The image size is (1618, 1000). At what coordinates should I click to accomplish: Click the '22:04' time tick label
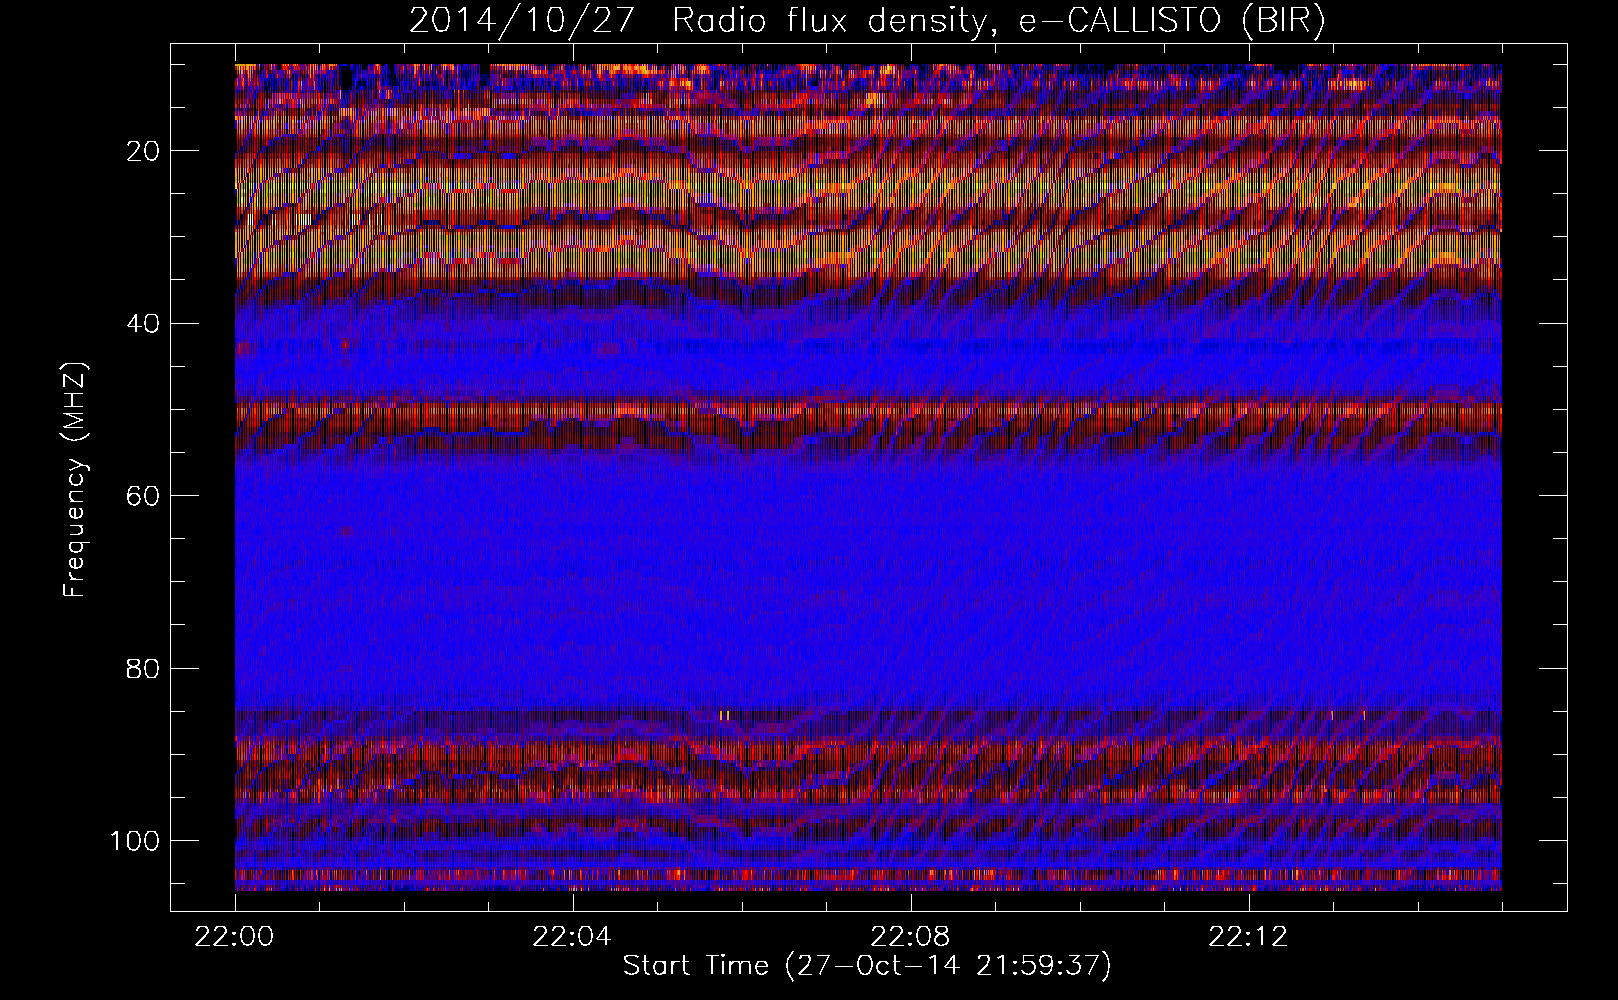[x=573, y=936]
